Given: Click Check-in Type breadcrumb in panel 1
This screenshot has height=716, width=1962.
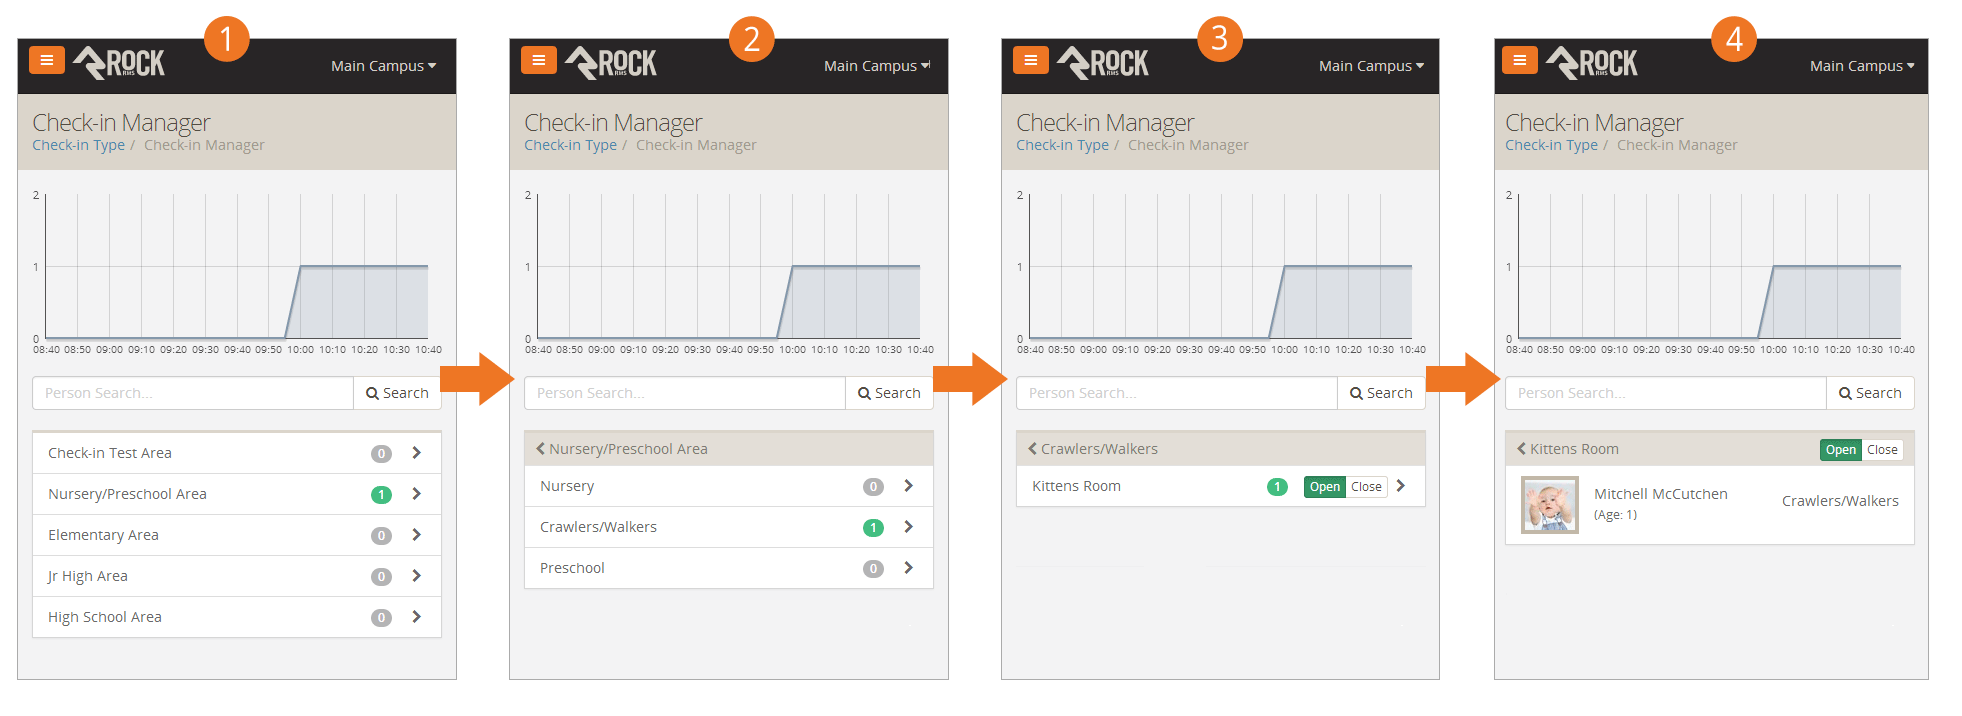Looking at the screenshot, I should (x=78, y=145).
